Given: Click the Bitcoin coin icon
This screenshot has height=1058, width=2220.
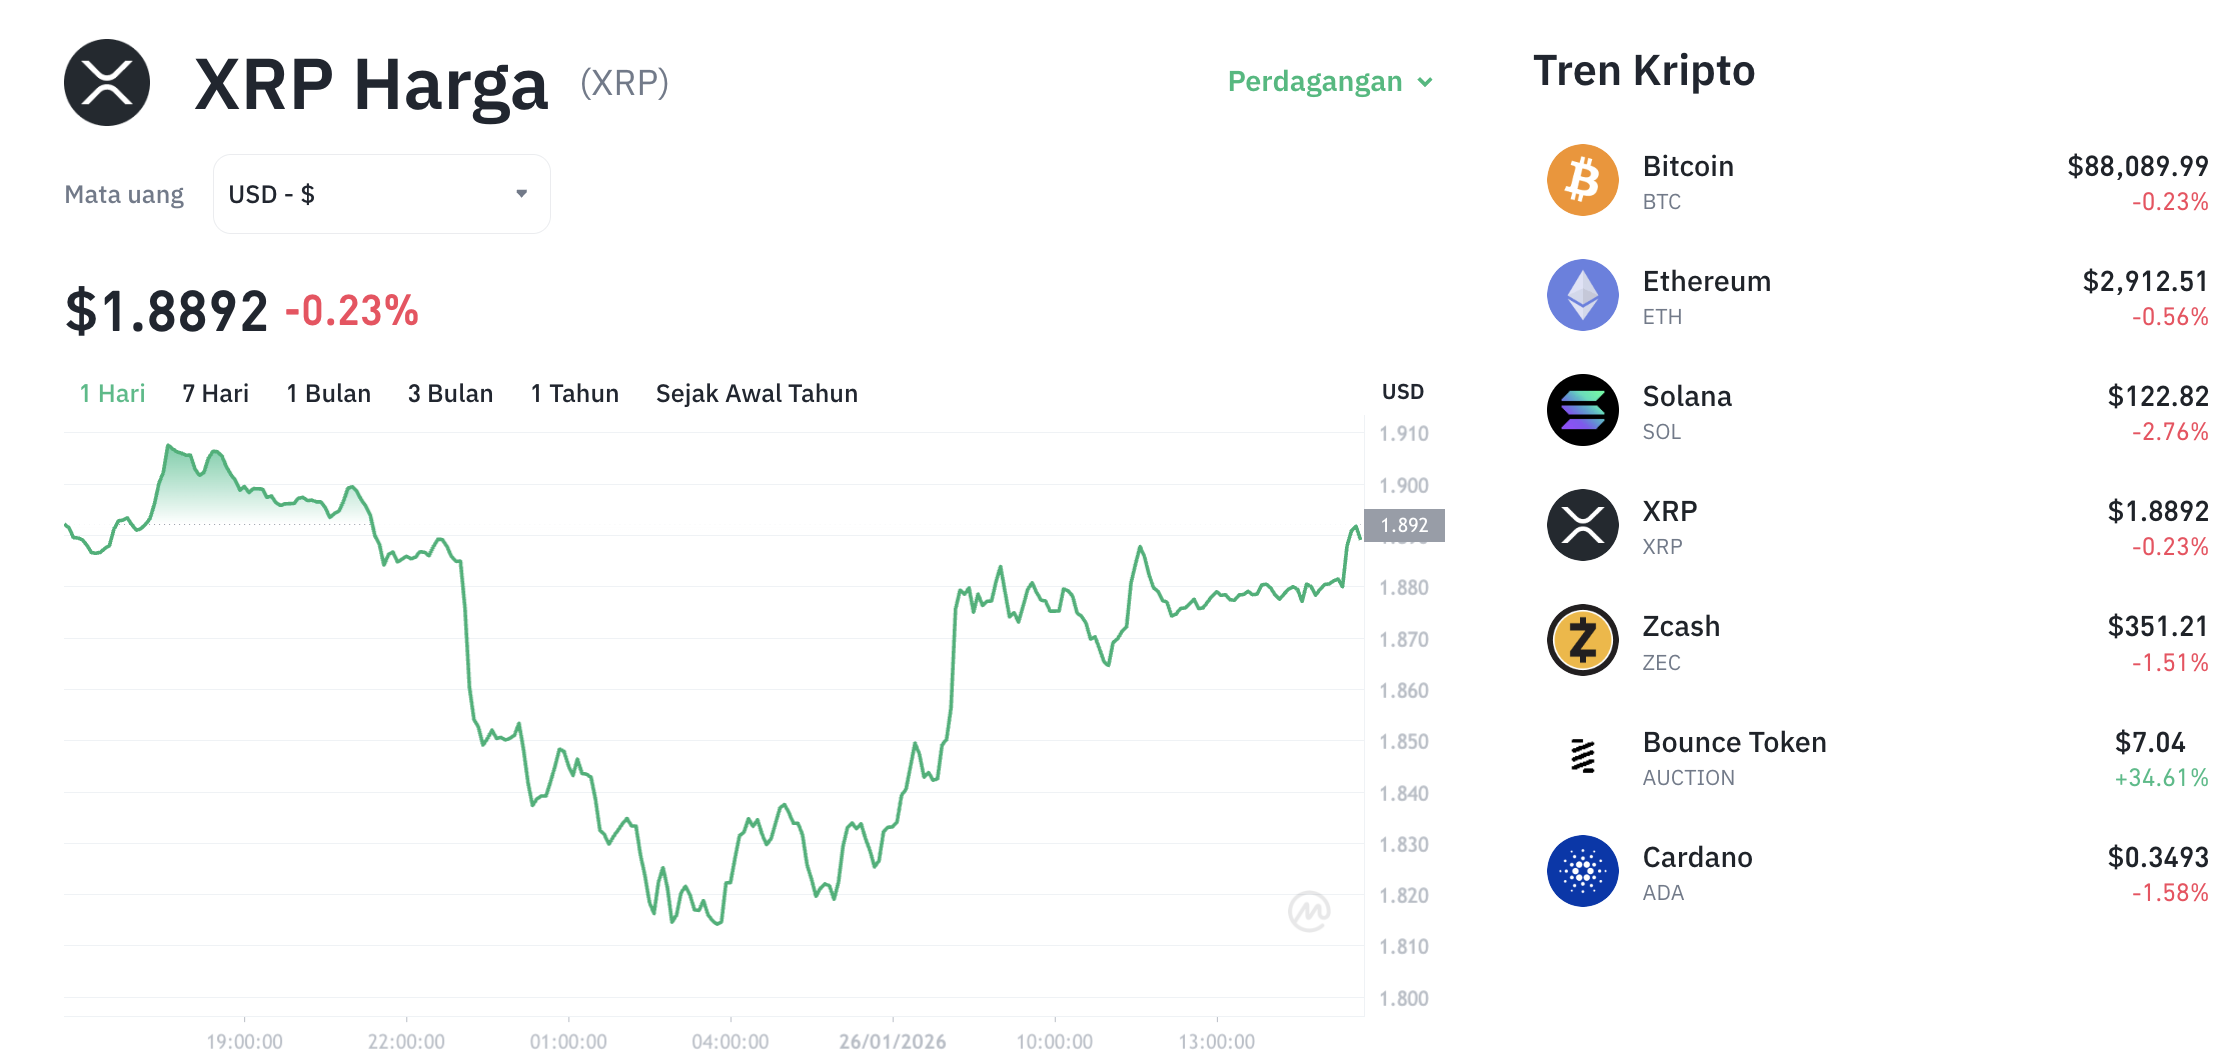Looking at the screenshot, I should coord(1583,180).
